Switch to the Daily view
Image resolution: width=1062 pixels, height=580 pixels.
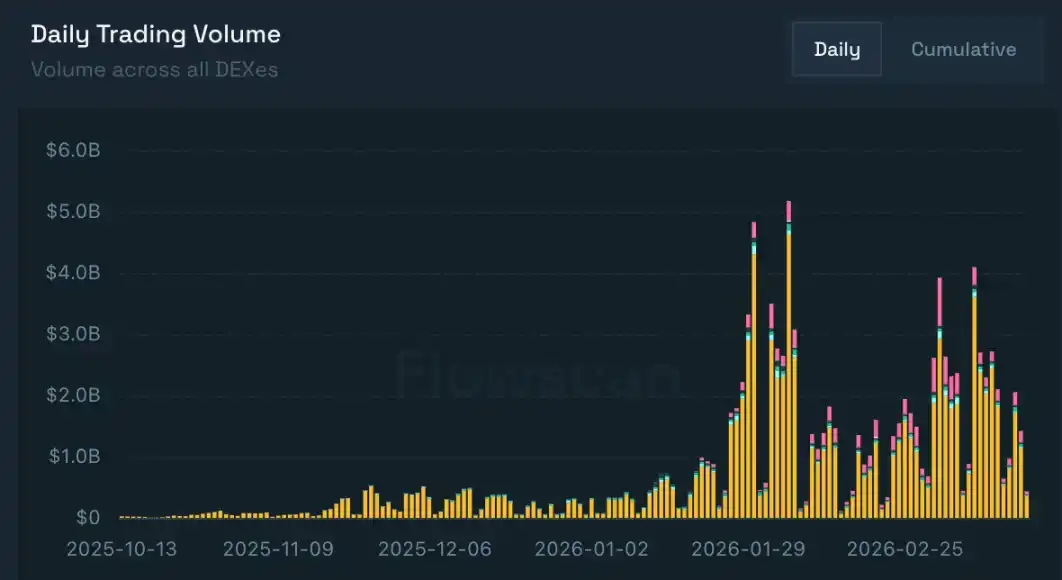pos(836,50)
